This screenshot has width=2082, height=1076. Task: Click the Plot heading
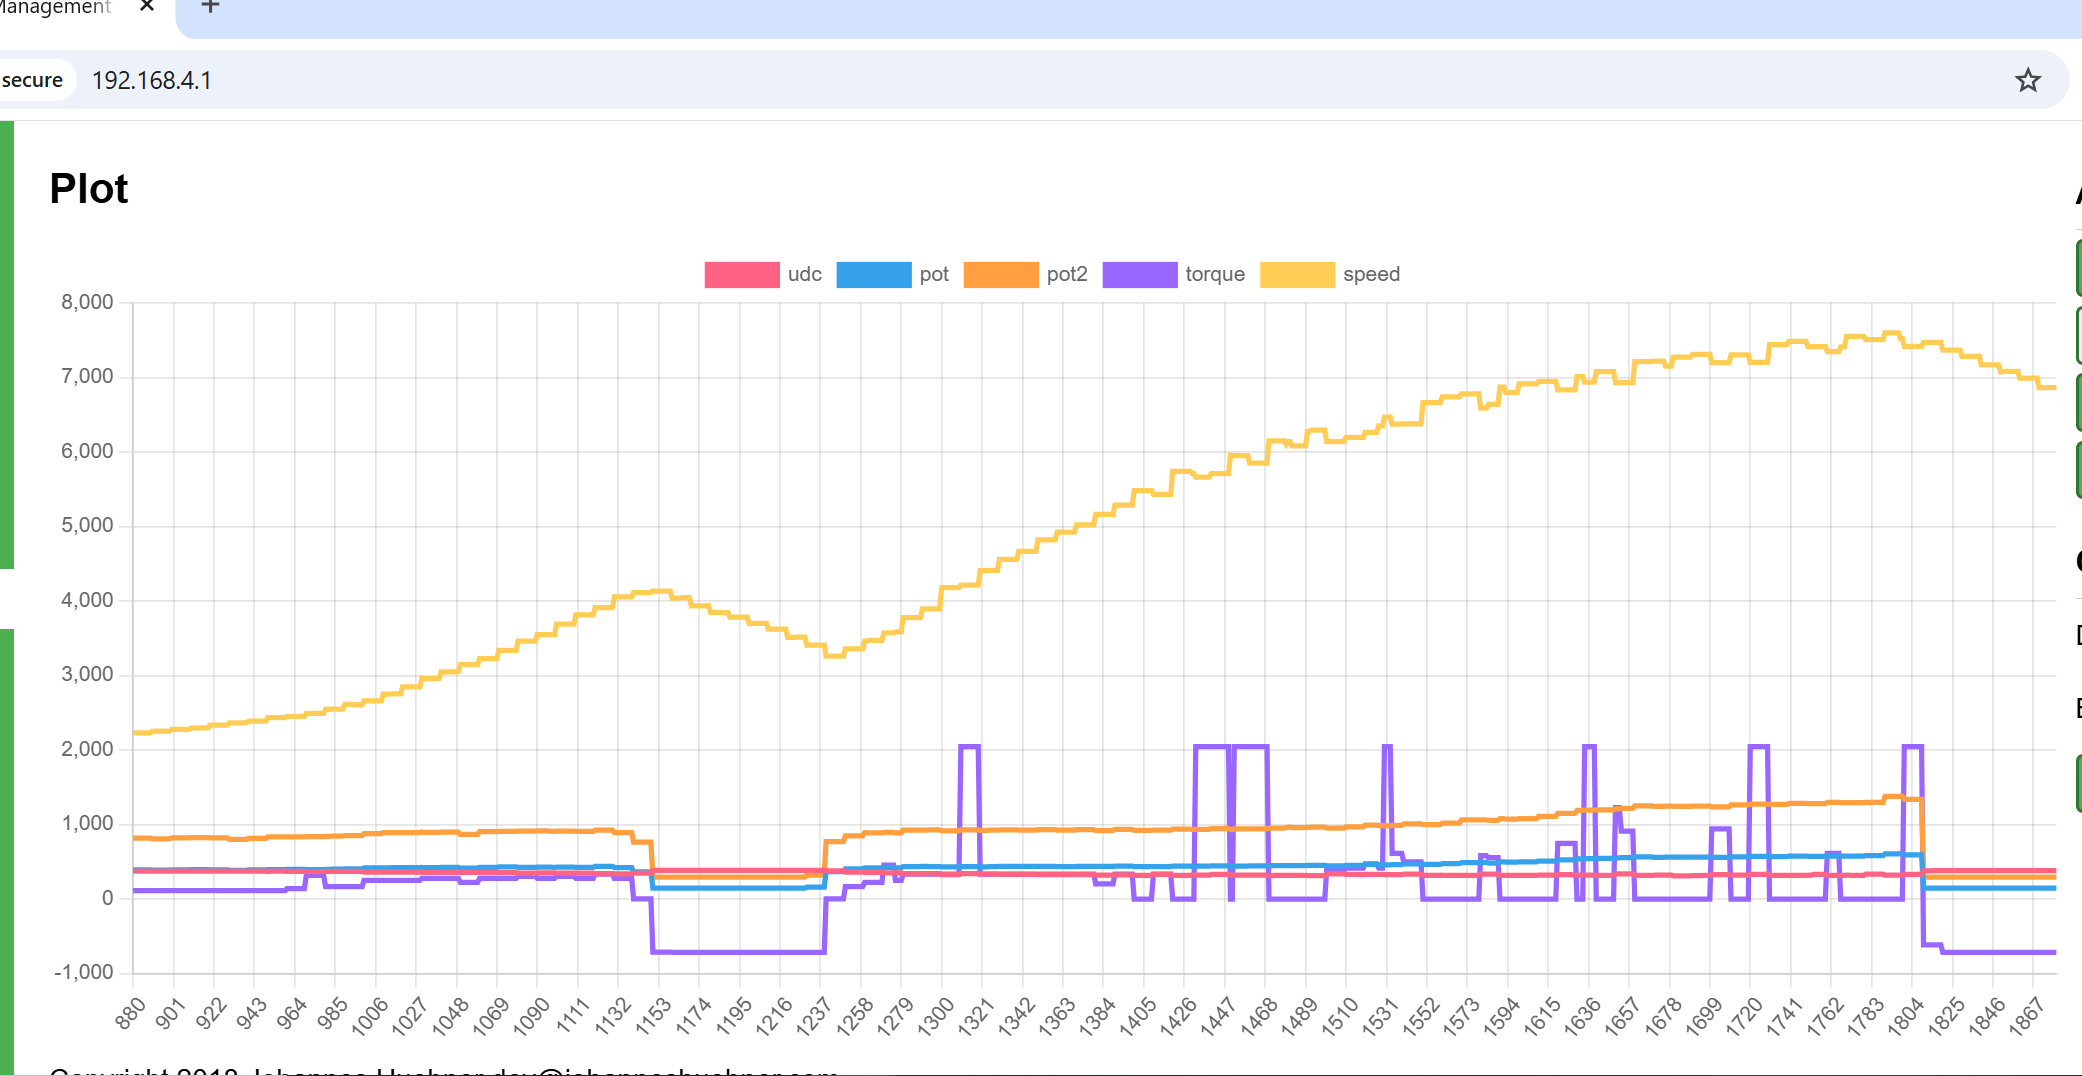tap(89, 189)
